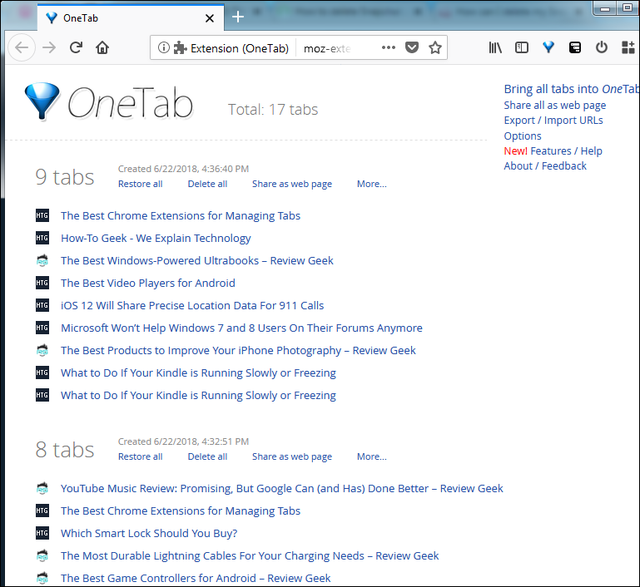Click the large OneTab funnel logo

pyautogui.click(x=42, y=101)
